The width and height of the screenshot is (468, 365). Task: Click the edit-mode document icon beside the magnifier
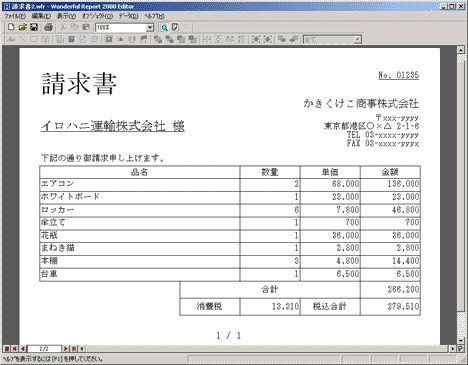click(x=175, y=27)
